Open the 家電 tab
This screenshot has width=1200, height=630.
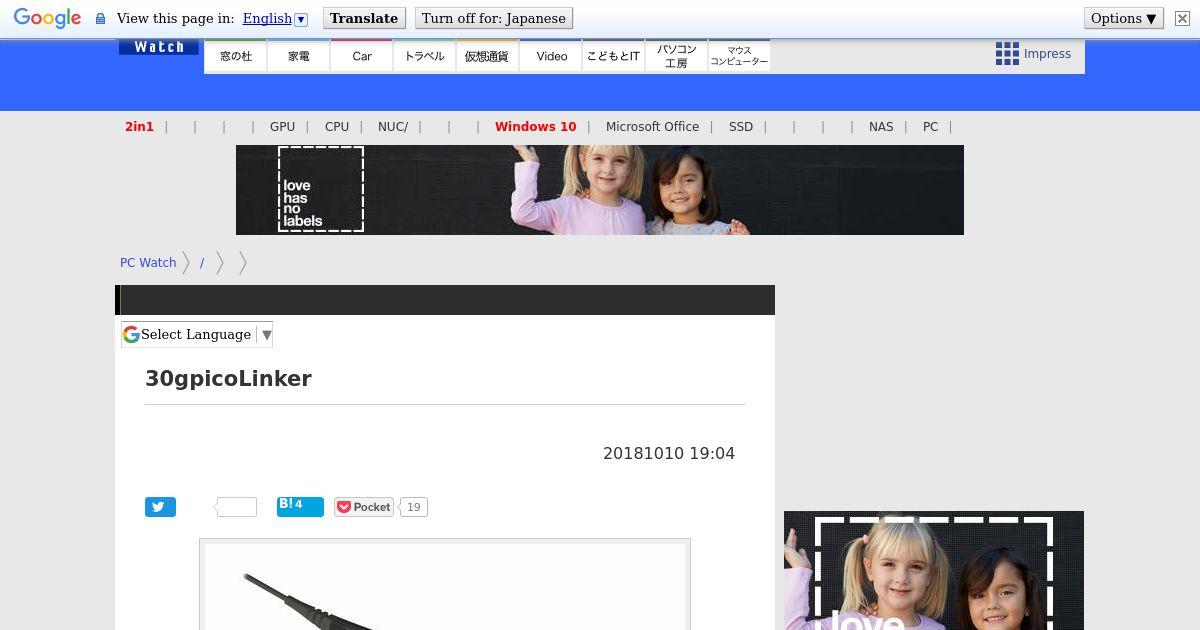coord(299,56)
